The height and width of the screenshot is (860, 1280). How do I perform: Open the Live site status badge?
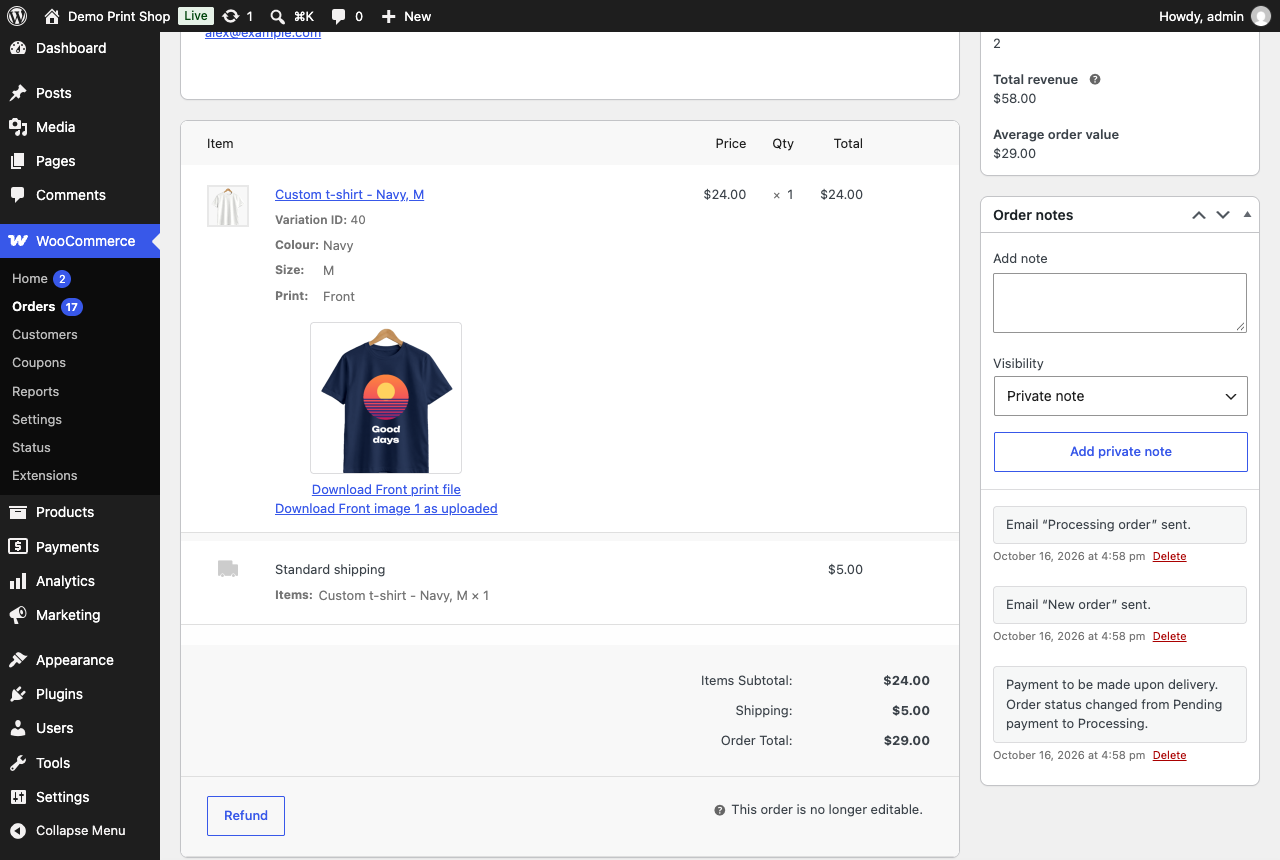click(x=196, y=16)
